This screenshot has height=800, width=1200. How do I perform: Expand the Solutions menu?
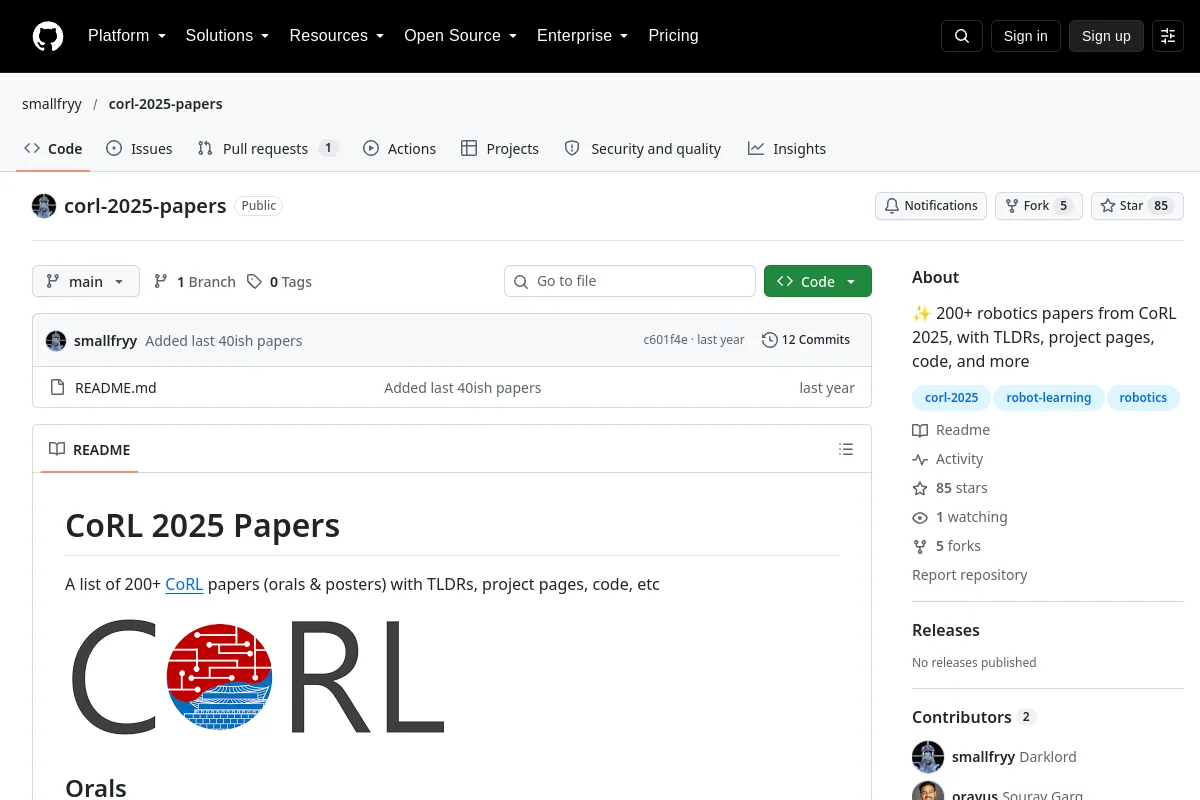tap(227, 36)
